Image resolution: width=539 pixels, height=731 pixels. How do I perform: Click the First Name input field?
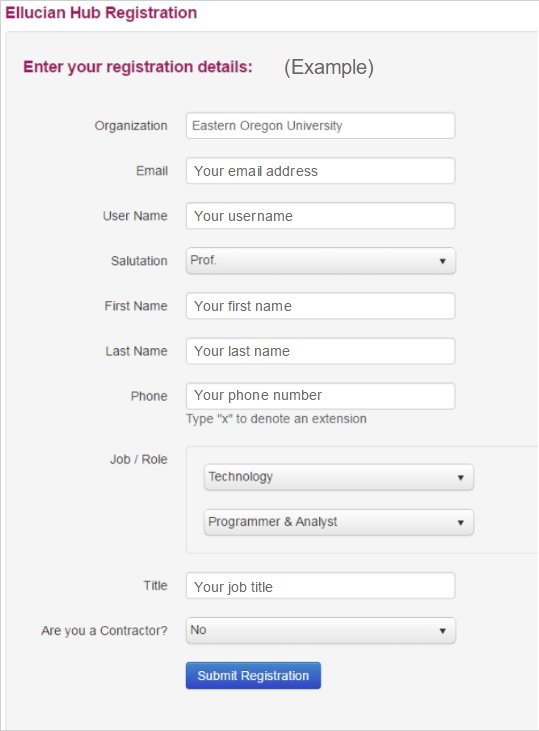pyautogui.click(x=320, y=306)
